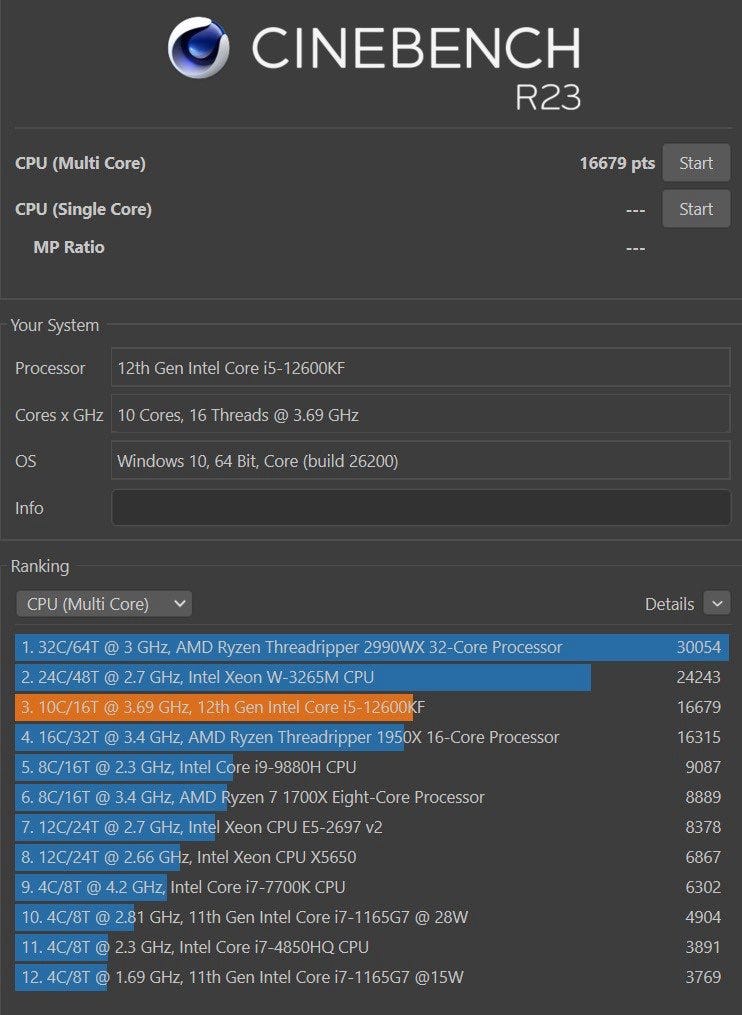Viewport: 742px width, 1015px height.
Task: Click the Ranking section heading
Action: pos(40,566)
